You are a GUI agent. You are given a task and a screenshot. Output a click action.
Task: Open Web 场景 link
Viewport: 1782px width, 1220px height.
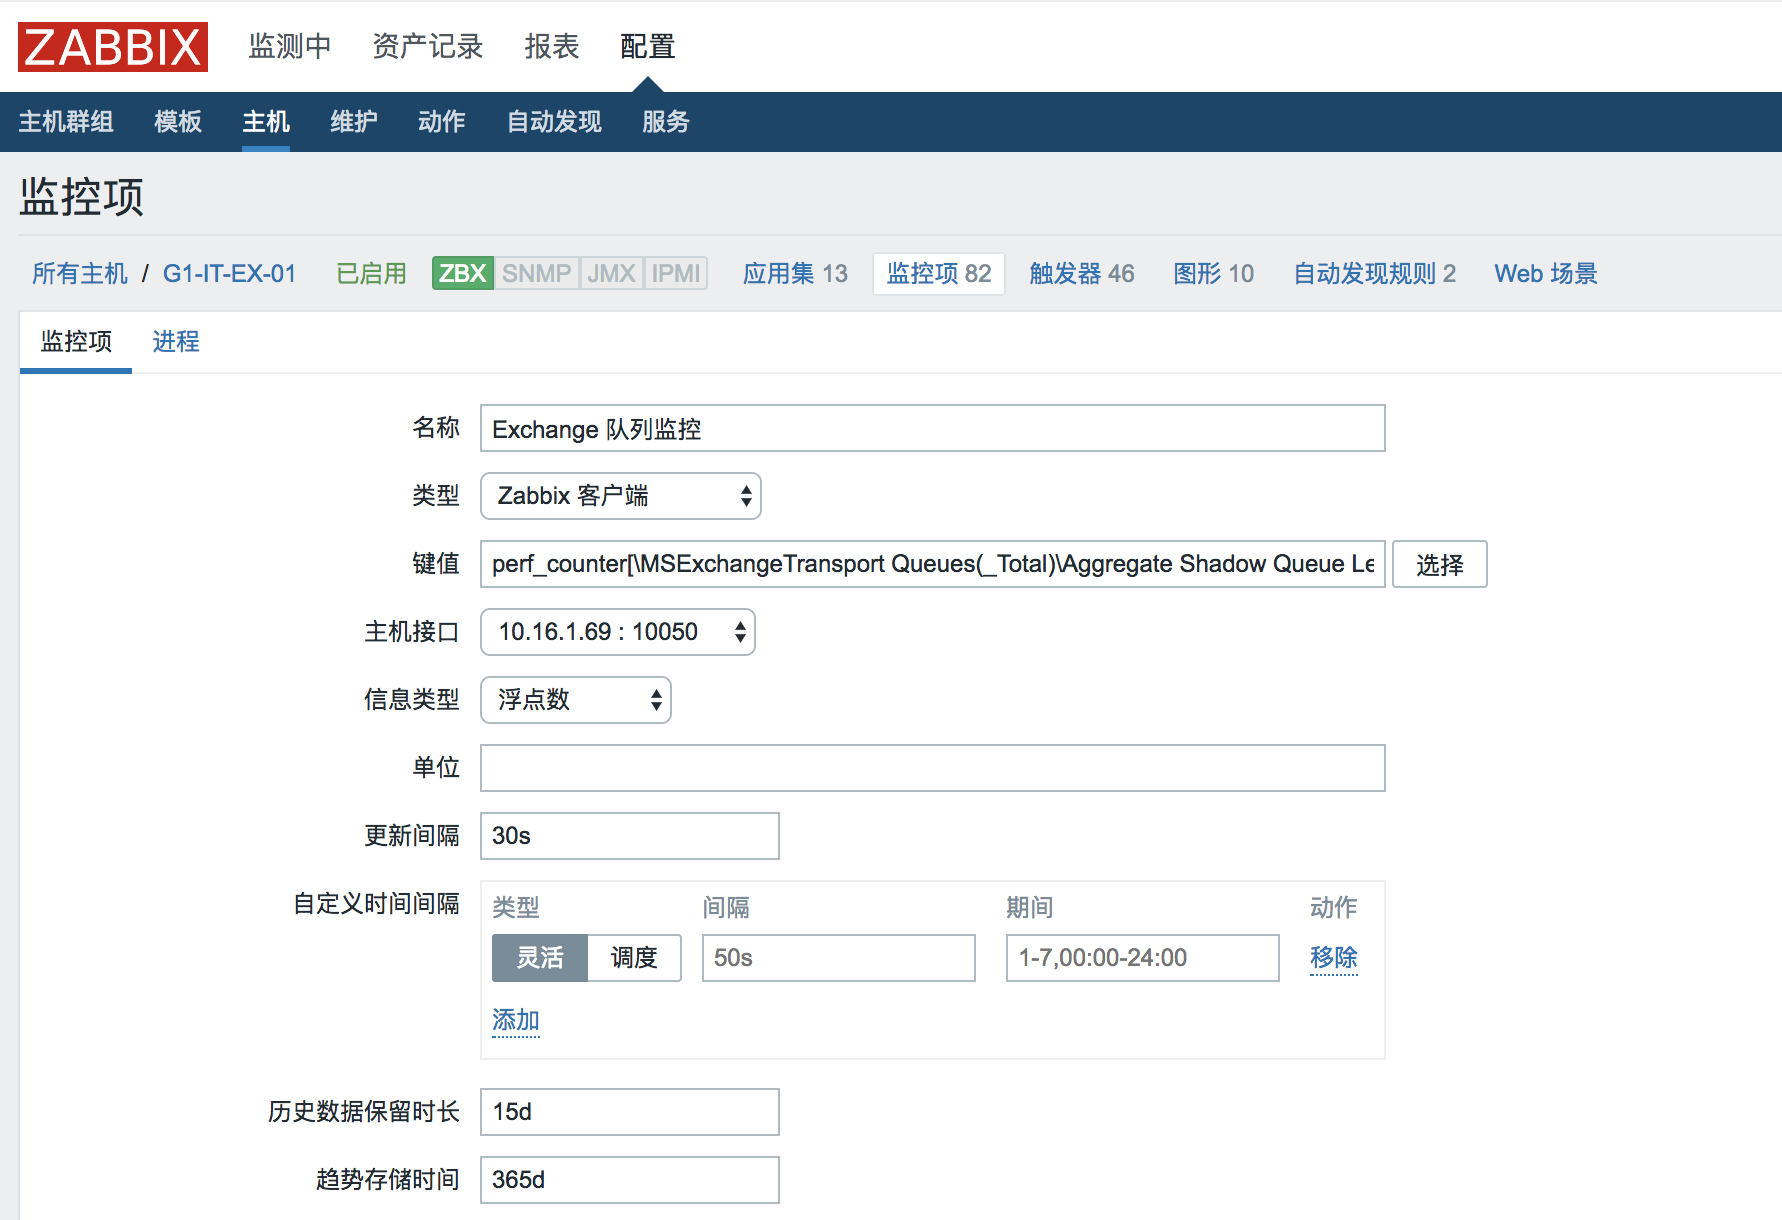[x=1546, y=274]
